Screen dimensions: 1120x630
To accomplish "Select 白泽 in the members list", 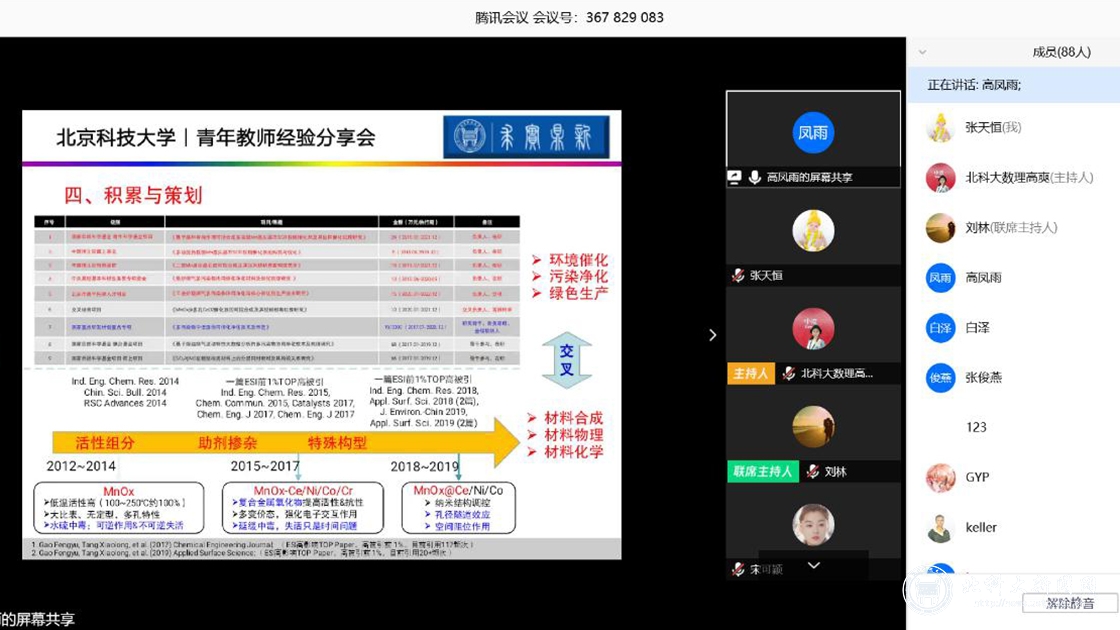I will tap(979, 327).
